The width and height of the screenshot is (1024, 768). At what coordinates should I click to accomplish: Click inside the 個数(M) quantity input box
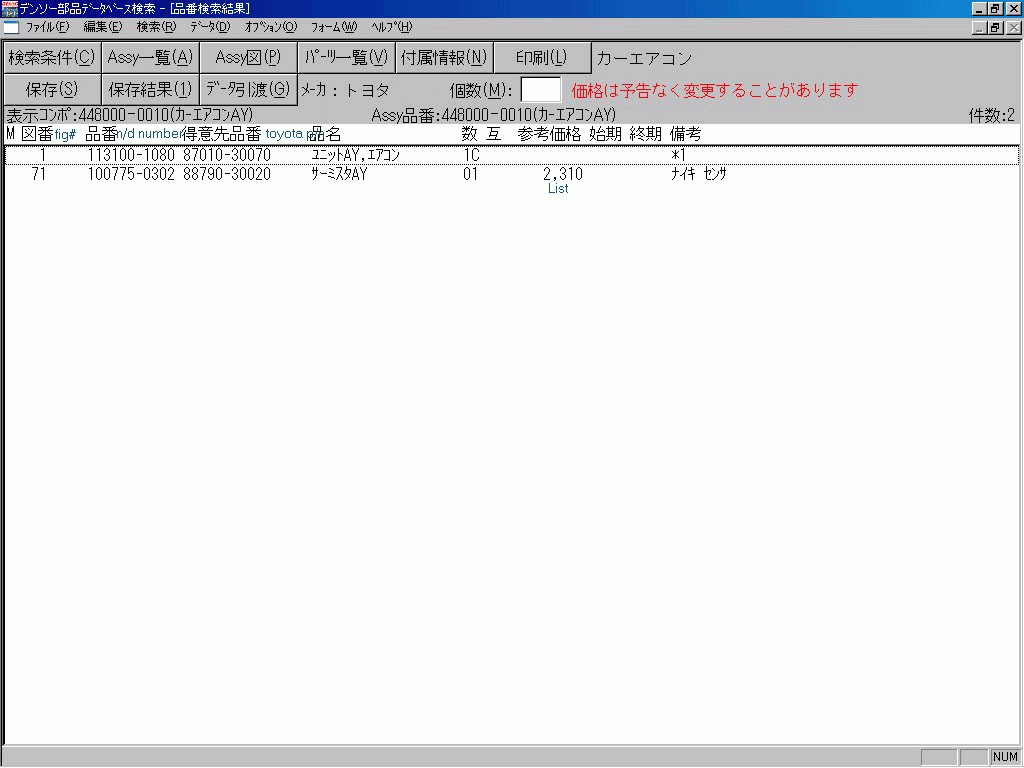[541, 89]
